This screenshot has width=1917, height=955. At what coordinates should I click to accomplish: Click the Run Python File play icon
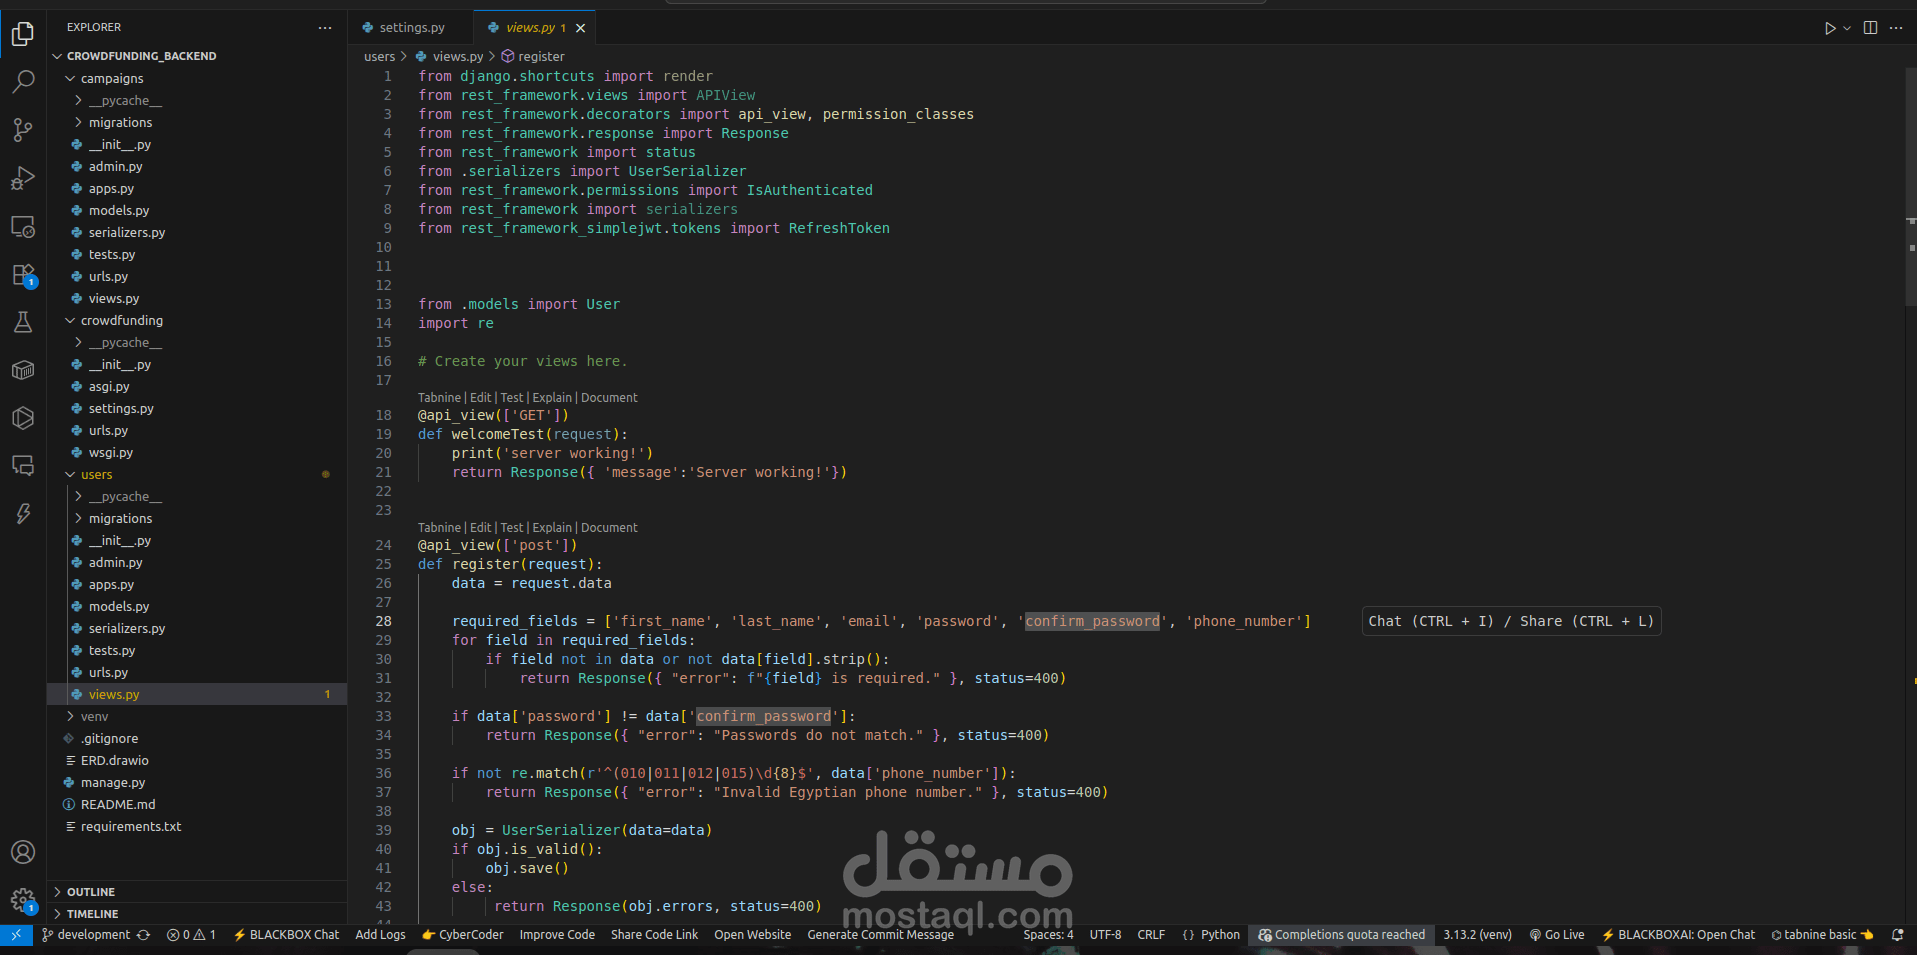(x=1829, y=28)
